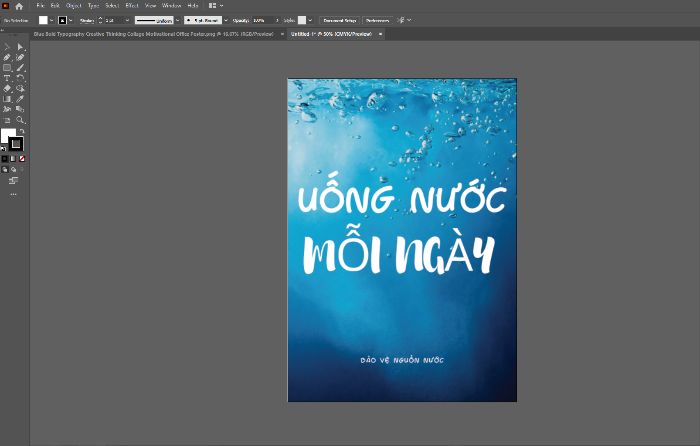Click the Document Setup button
This screenshot has height=446, width=700.
pyautogui.click(x=340, y=21)
